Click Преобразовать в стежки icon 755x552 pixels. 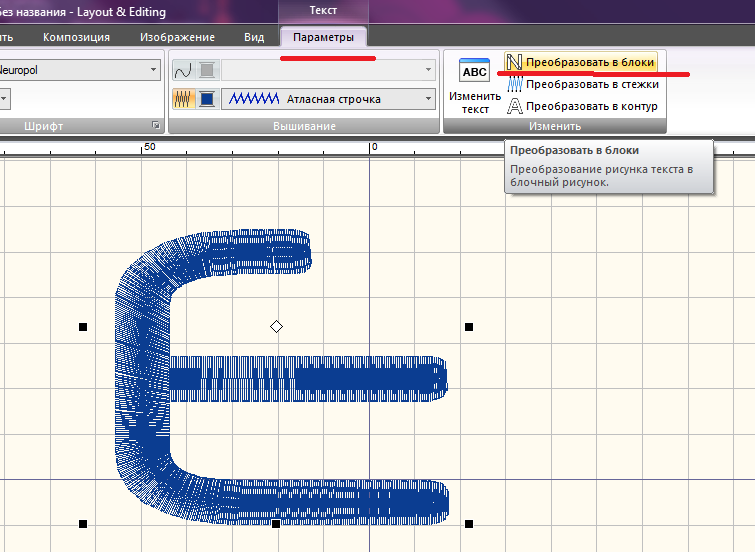pos(515,85)
